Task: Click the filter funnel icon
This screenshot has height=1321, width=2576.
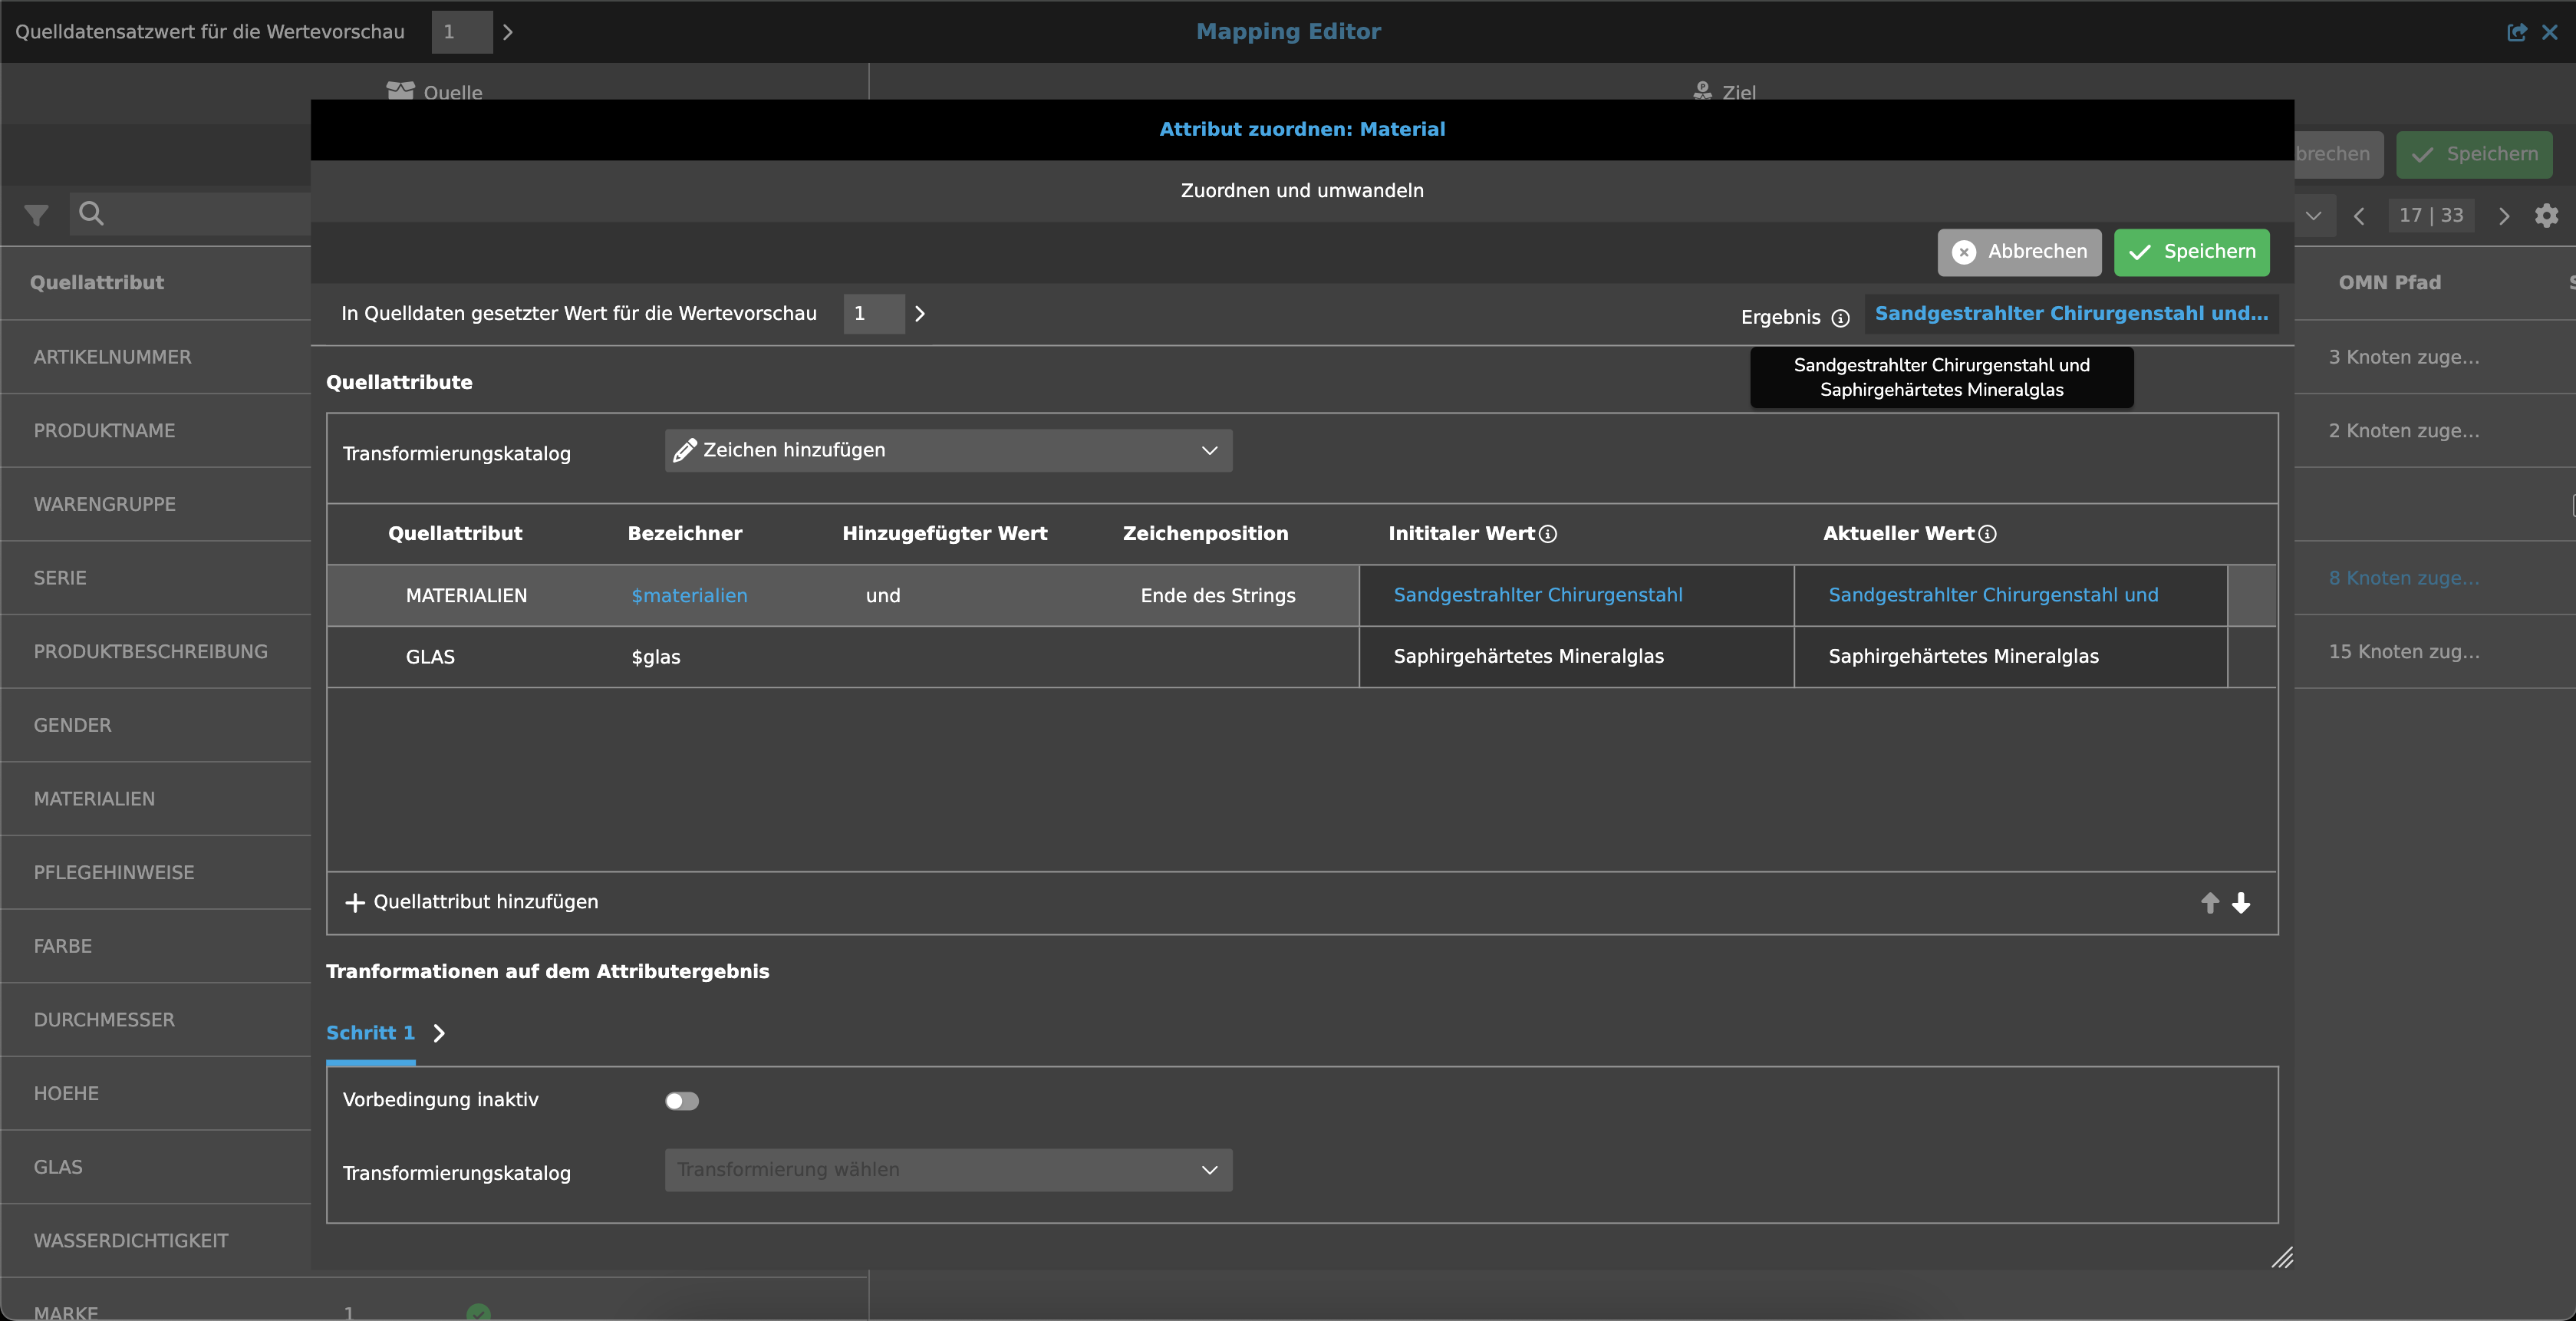Action: point(36,215)
